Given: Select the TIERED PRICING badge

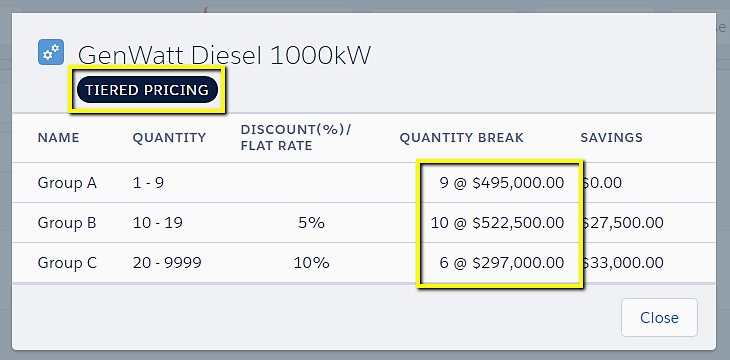Looking at the screenshot, I should 147,90.
